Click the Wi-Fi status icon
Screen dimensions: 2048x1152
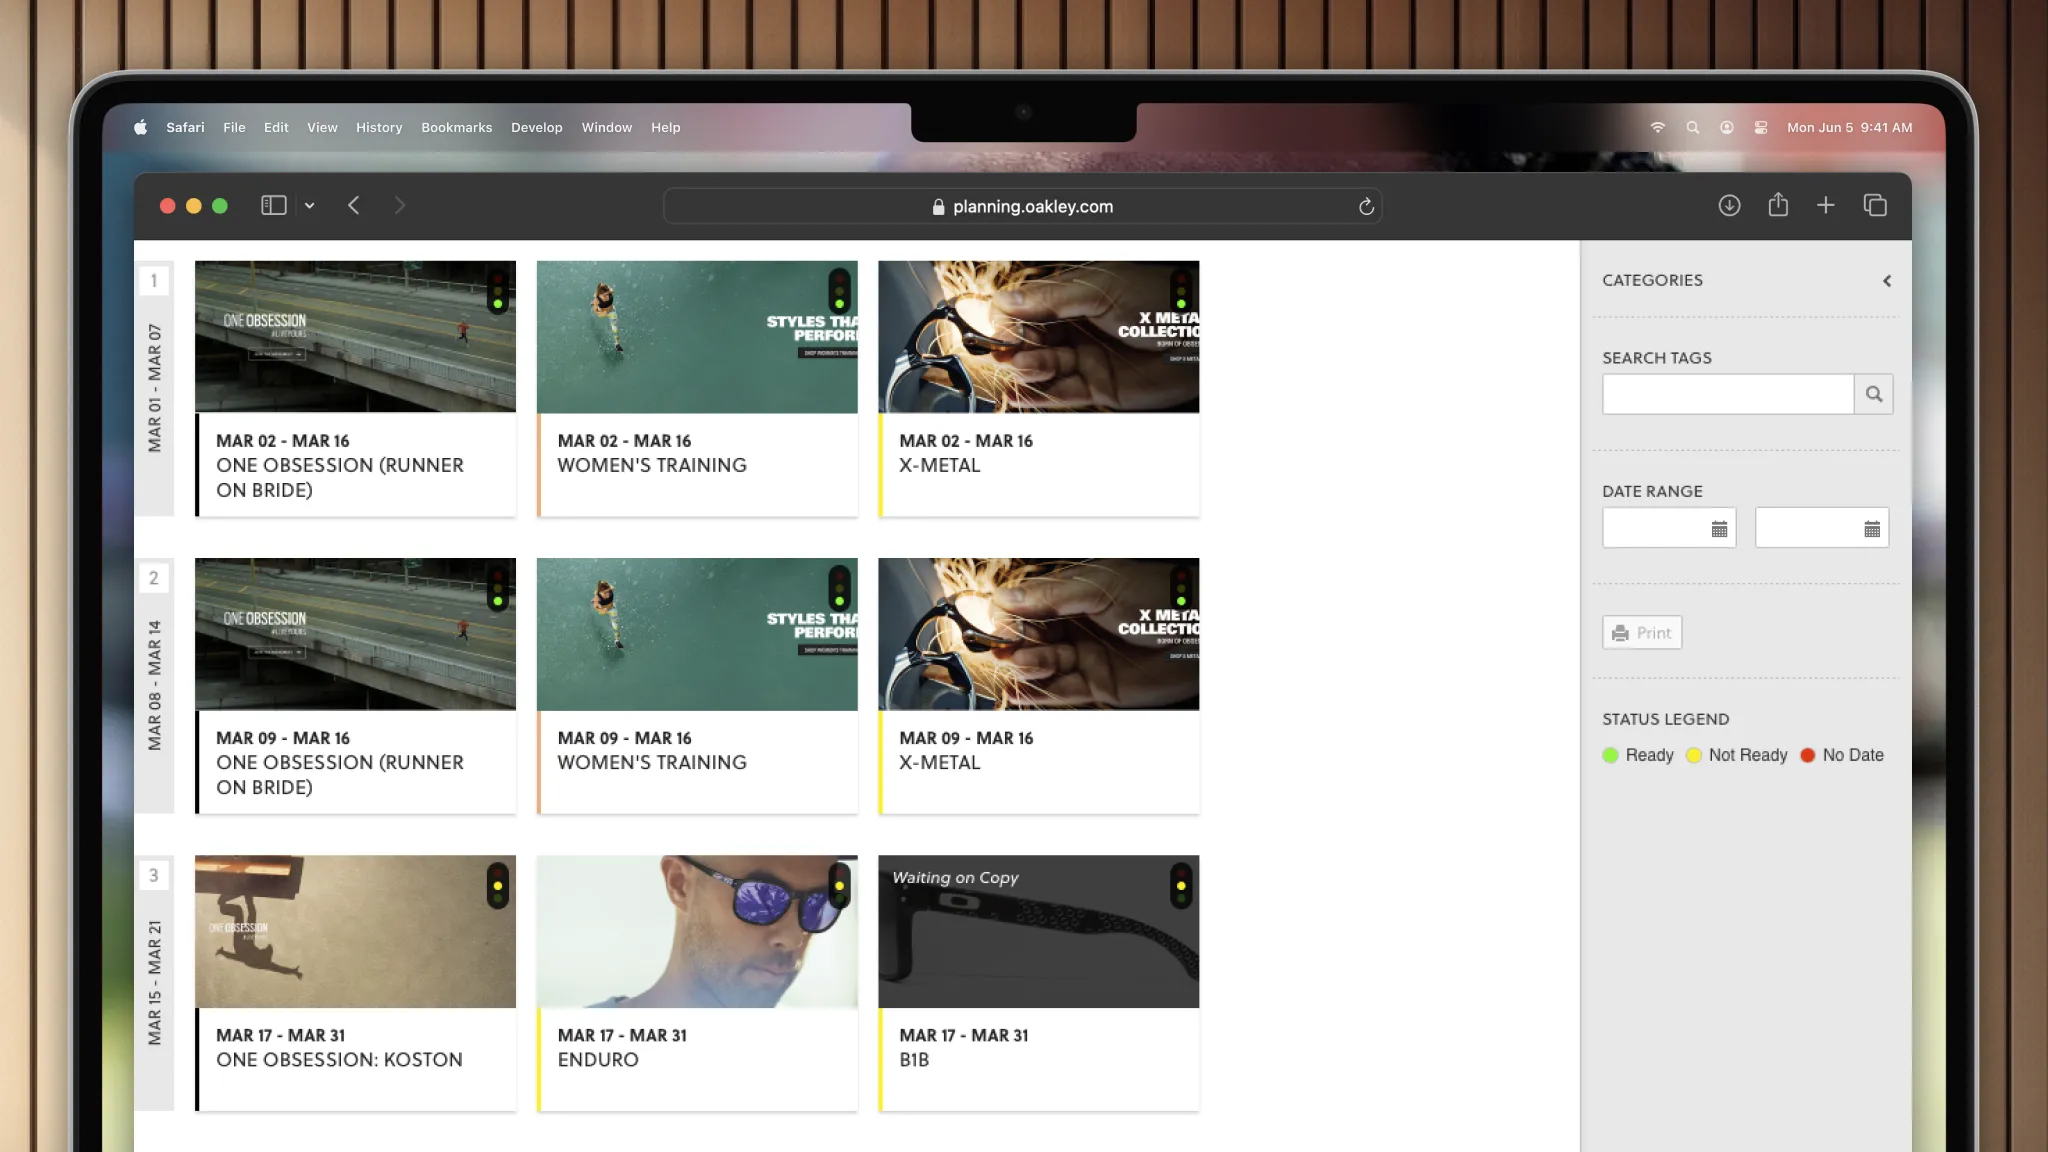1657,127
